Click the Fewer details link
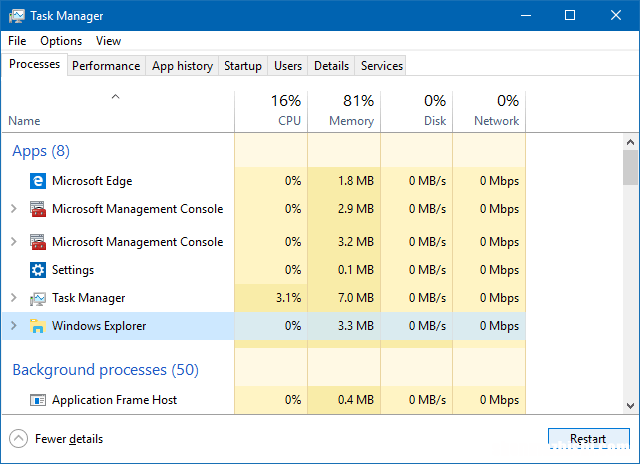The width and height of the screenshot is (640, 464). (x=69, y=439)
